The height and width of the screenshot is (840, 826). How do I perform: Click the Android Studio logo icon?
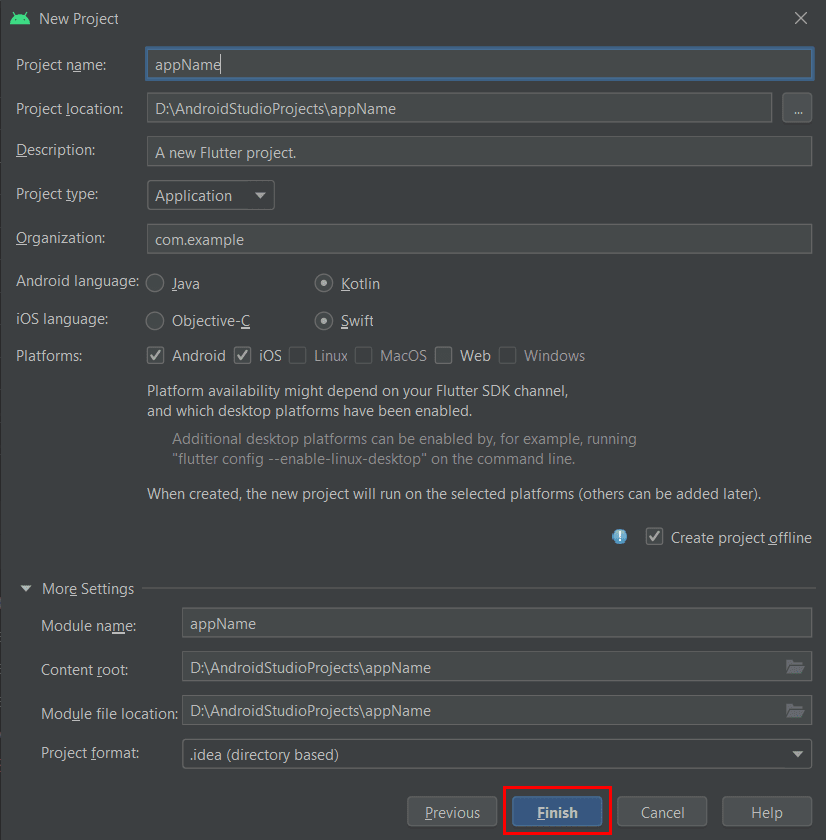pyautogui.click(x=20, y=19)
